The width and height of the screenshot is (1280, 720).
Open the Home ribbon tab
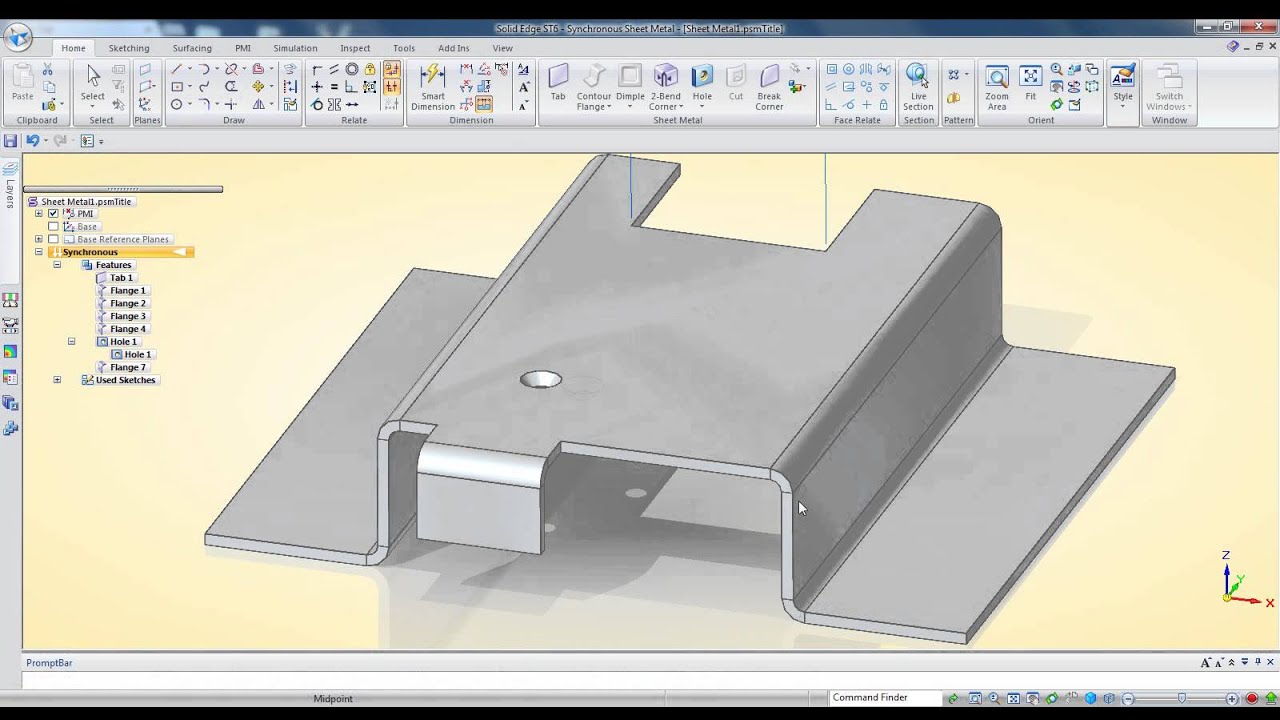(74, 48)
